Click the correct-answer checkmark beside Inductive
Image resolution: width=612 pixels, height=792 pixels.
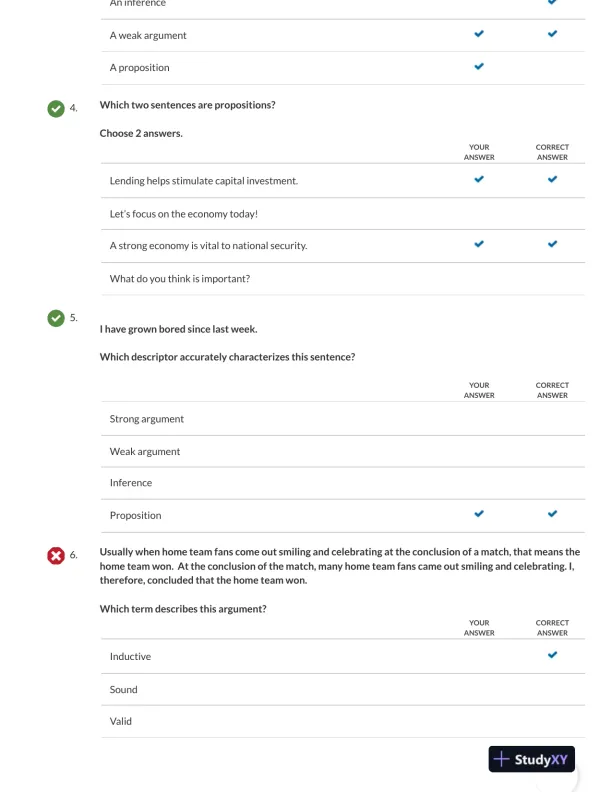[x=552, y=656]
